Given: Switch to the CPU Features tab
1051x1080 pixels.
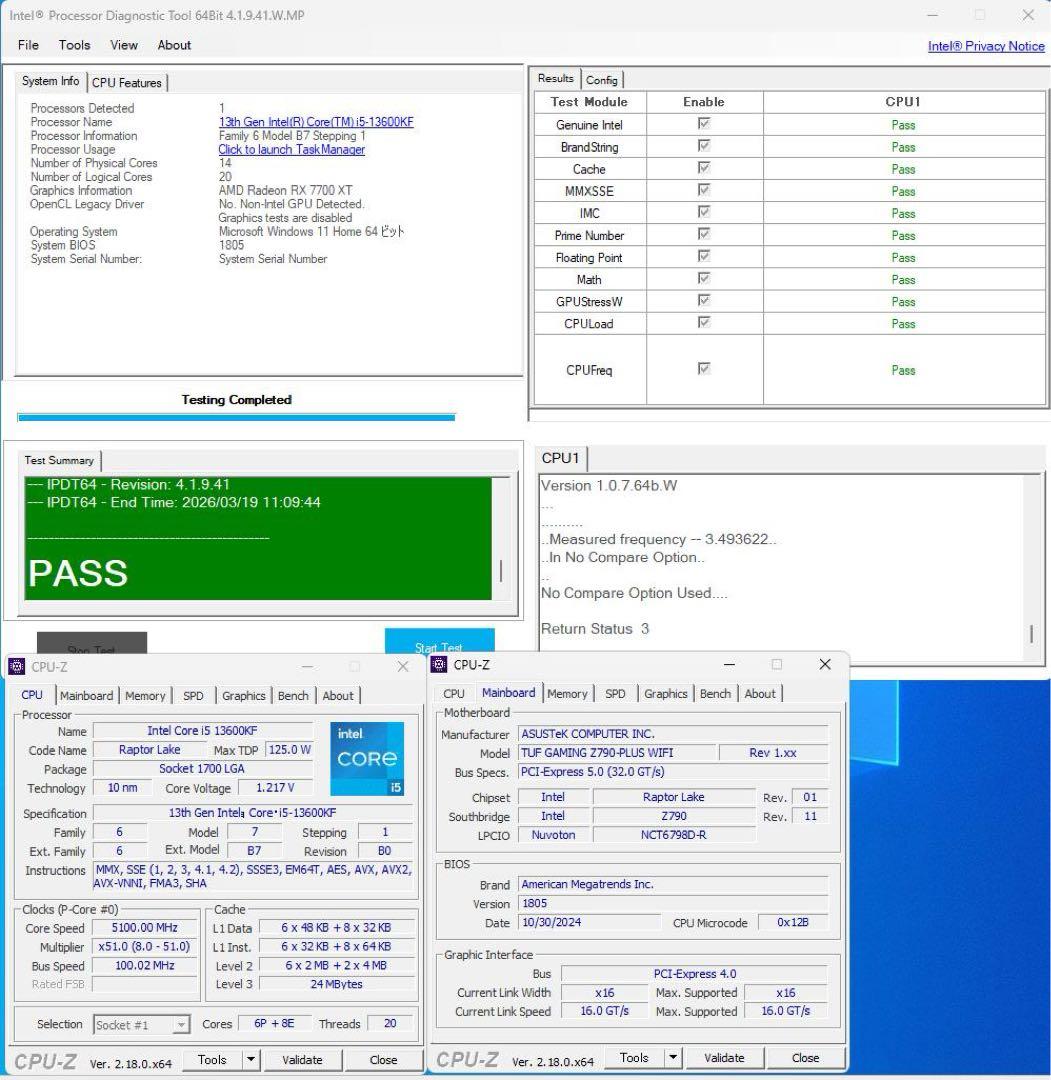Looking at the screenshot, I should [127, 83].
